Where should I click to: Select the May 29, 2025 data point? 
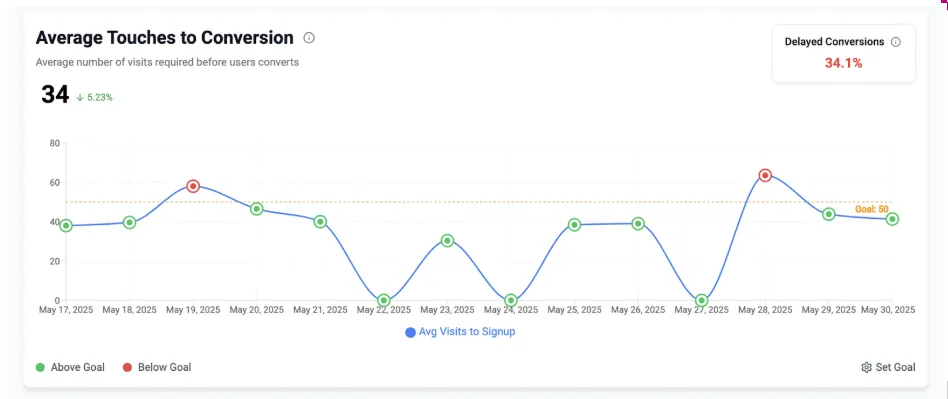coord(829,214)
